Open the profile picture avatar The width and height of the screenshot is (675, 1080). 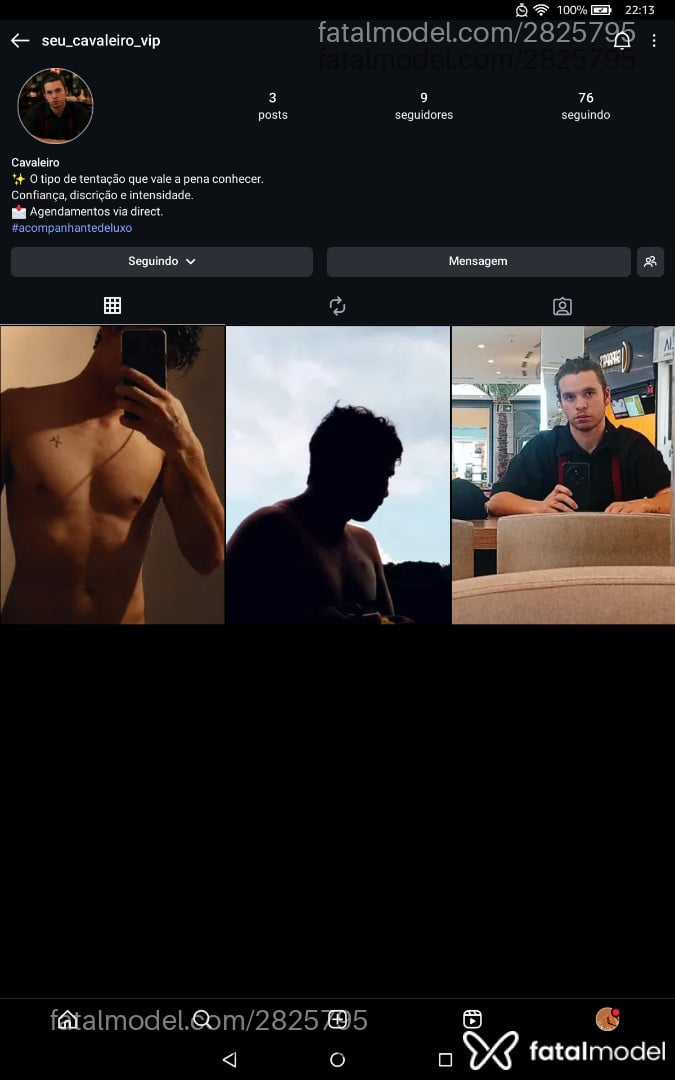(x=55, y=105)
